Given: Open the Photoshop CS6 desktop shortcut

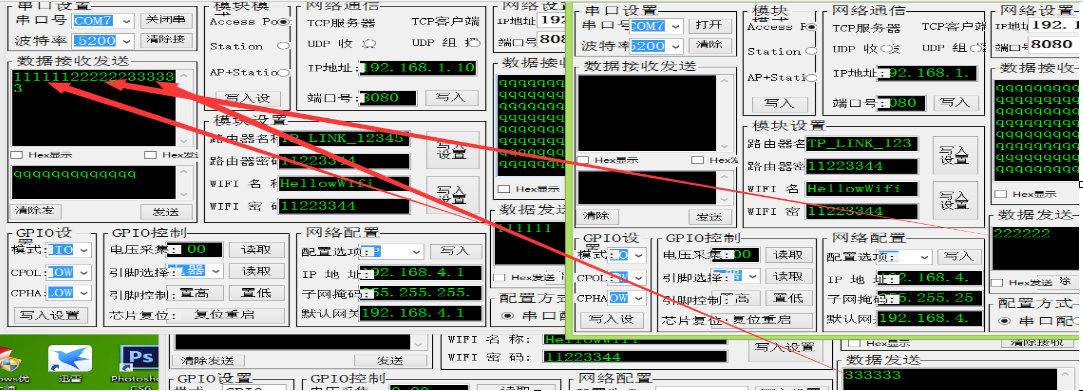Looking at the screenshot, I should click(x=140, y=364).
